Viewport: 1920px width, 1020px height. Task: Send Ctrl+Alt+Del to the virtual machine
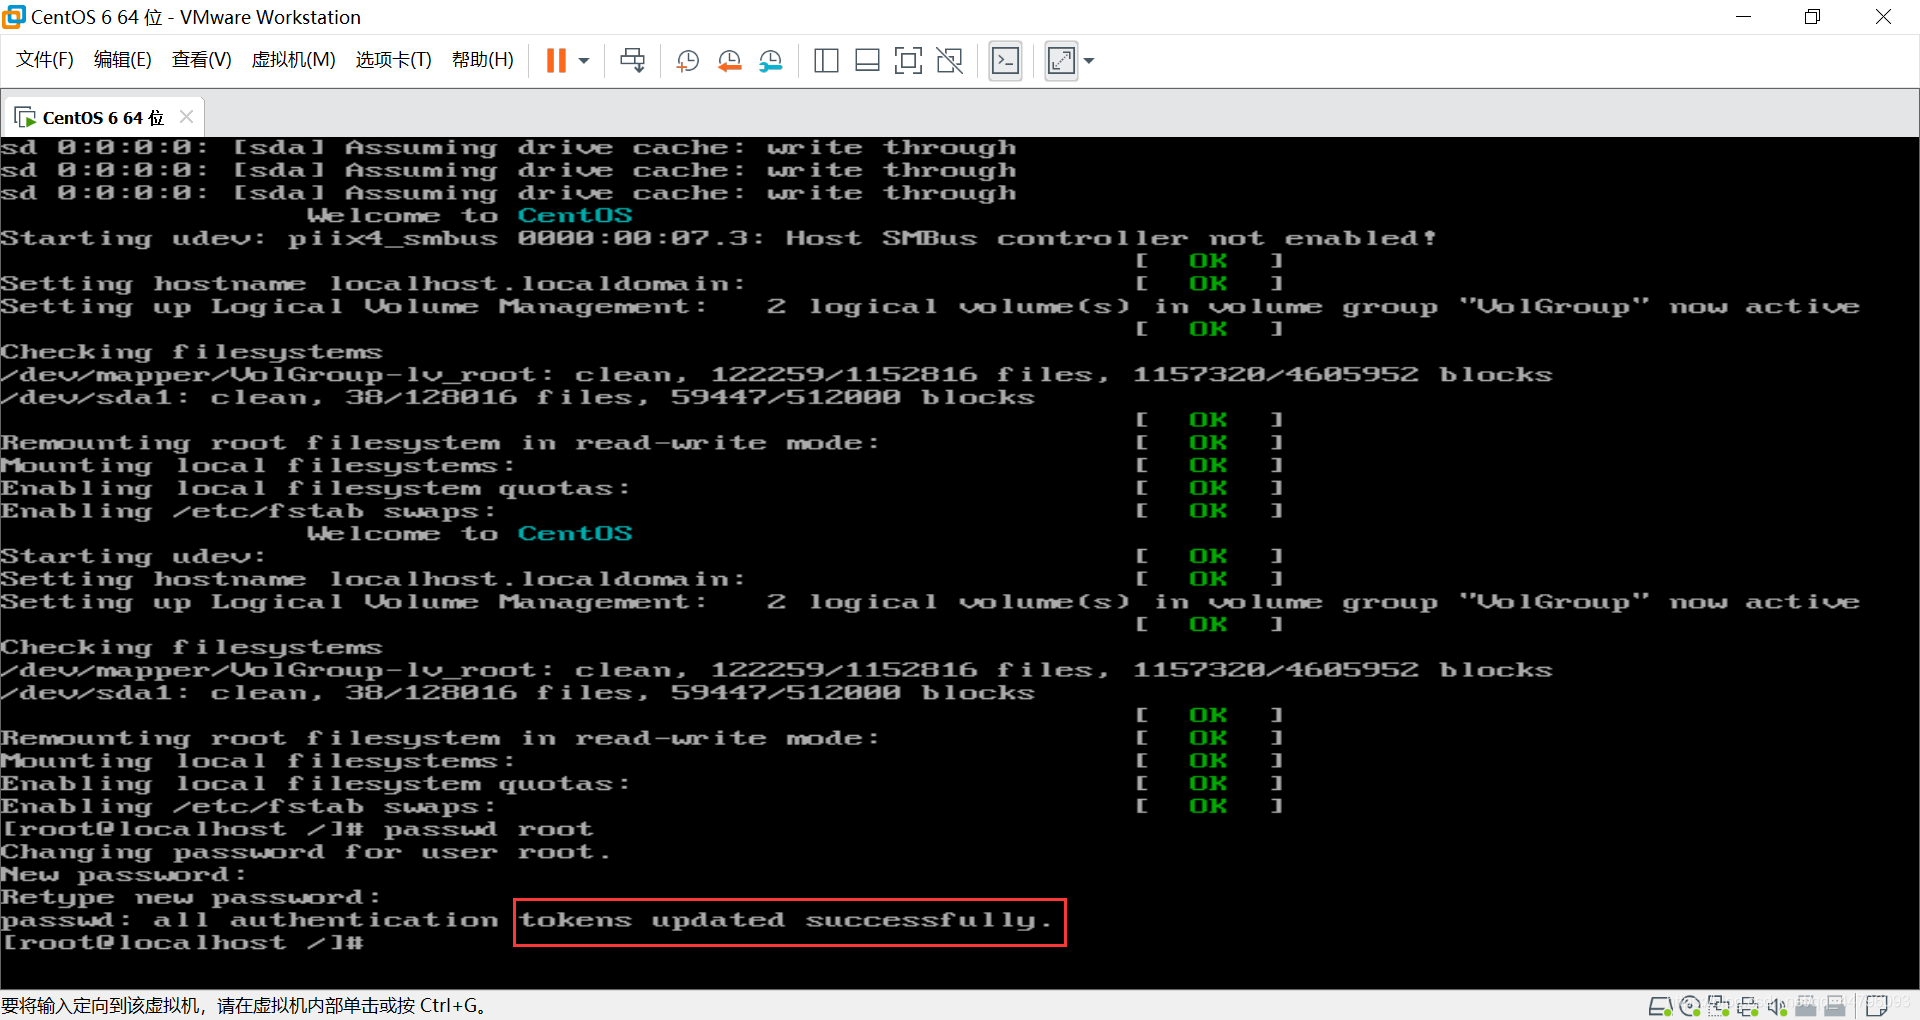632,61
